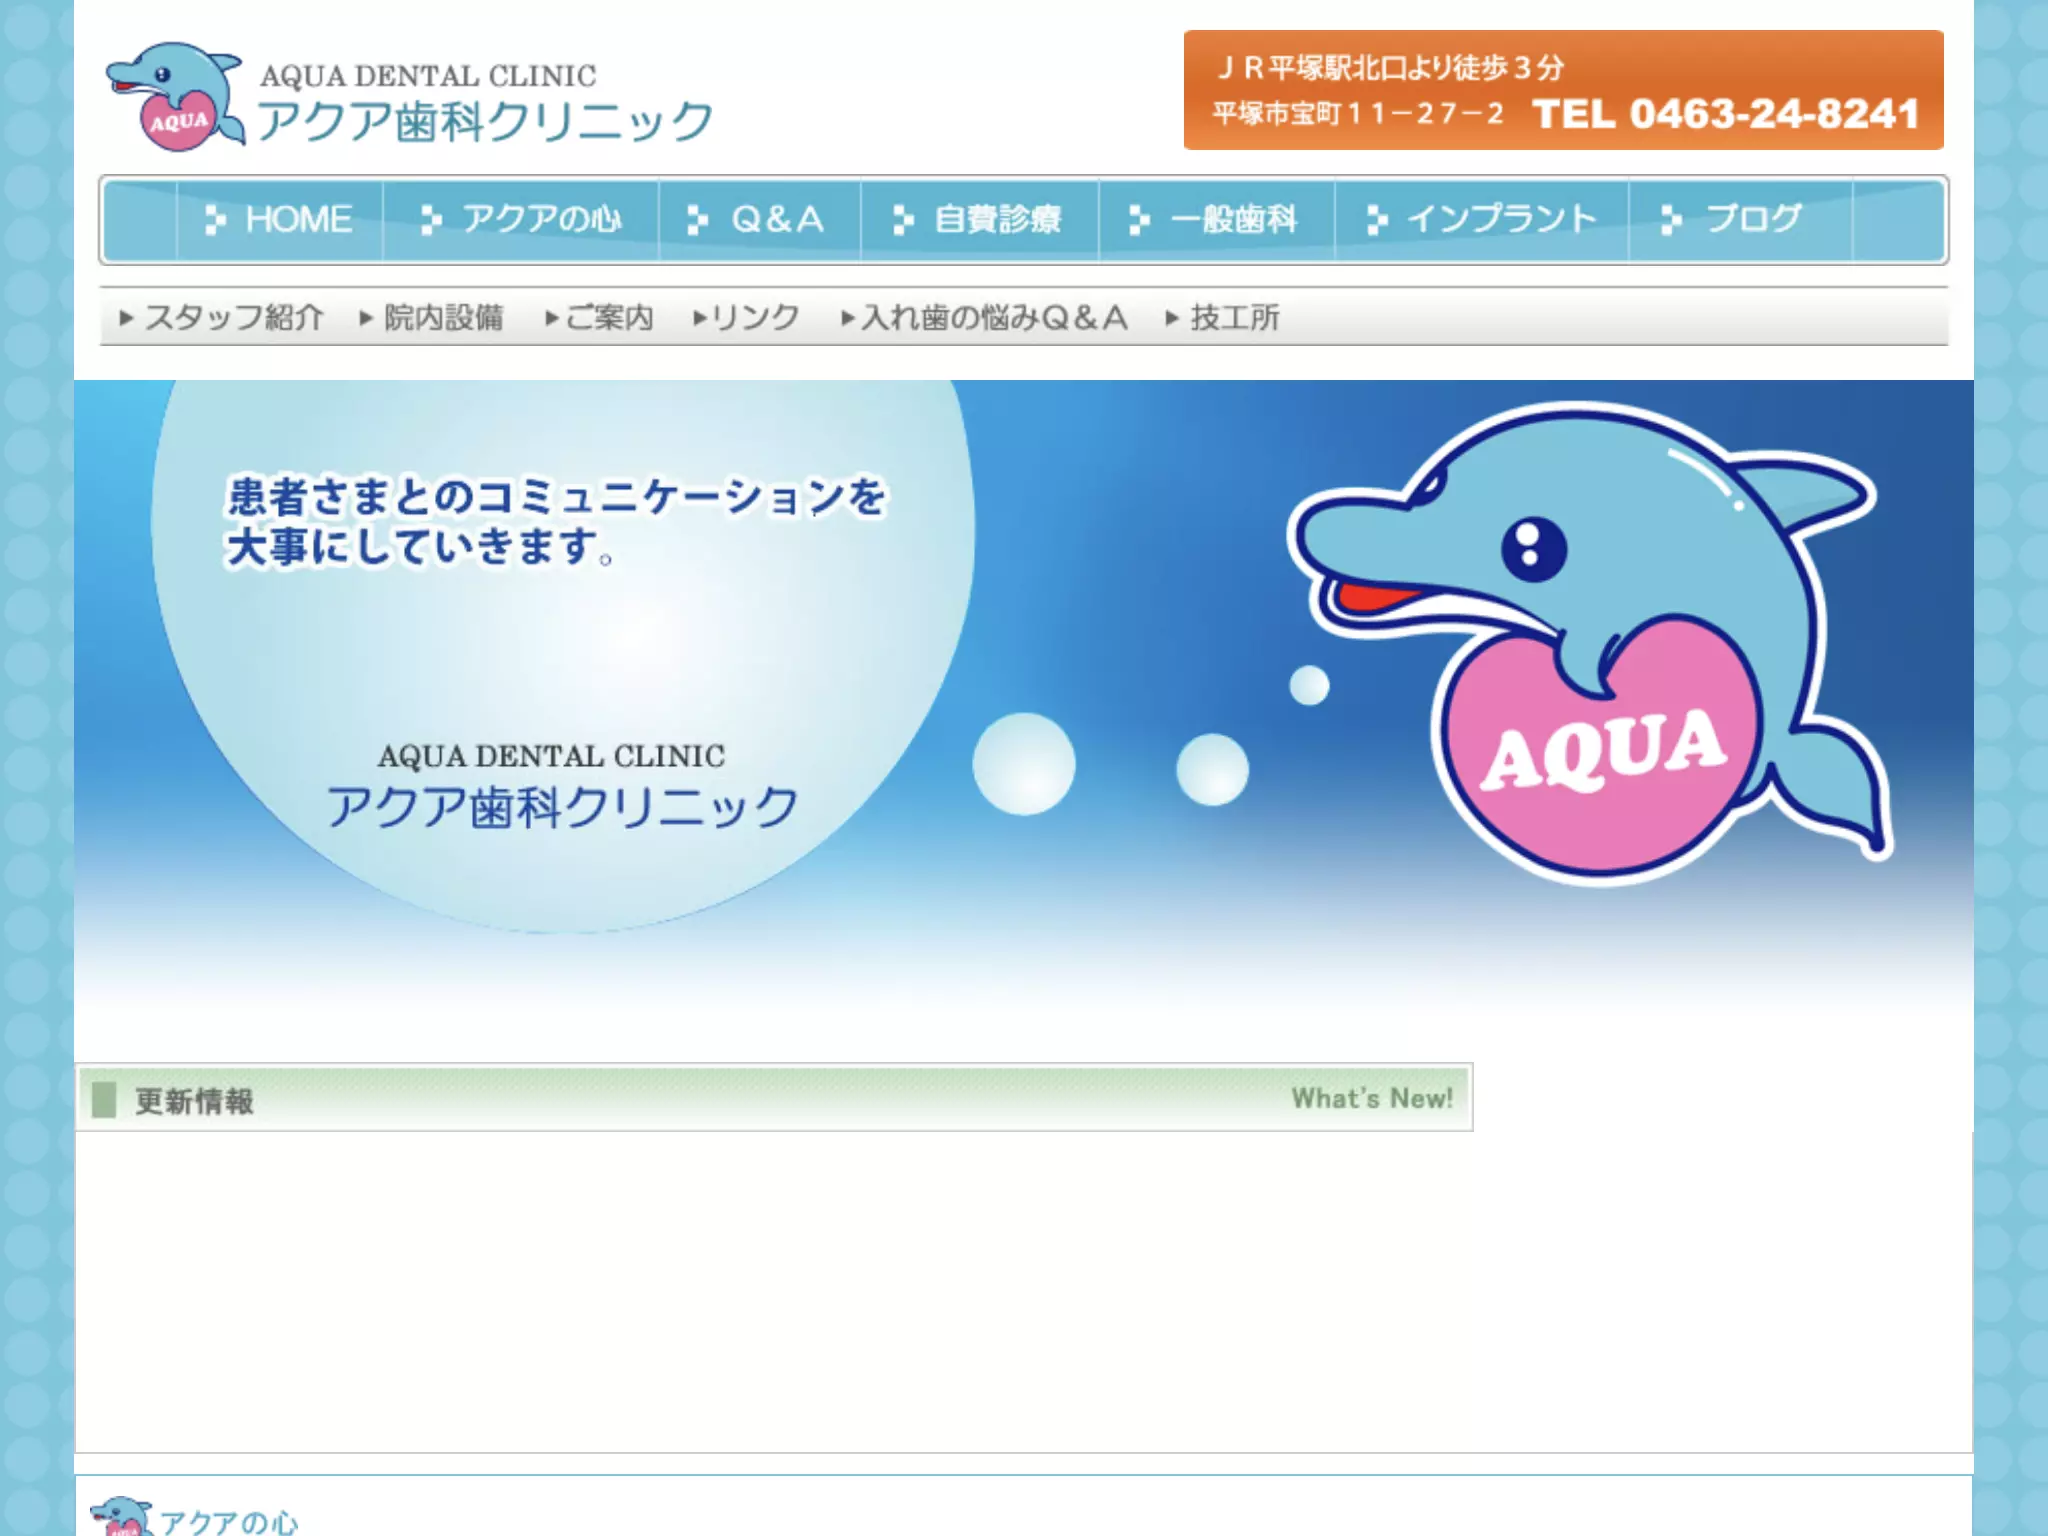Image resolution: width=2048 pixels, height=1536 pixels.
Task: Open the 技工所 link
Action: (1222, 318)
